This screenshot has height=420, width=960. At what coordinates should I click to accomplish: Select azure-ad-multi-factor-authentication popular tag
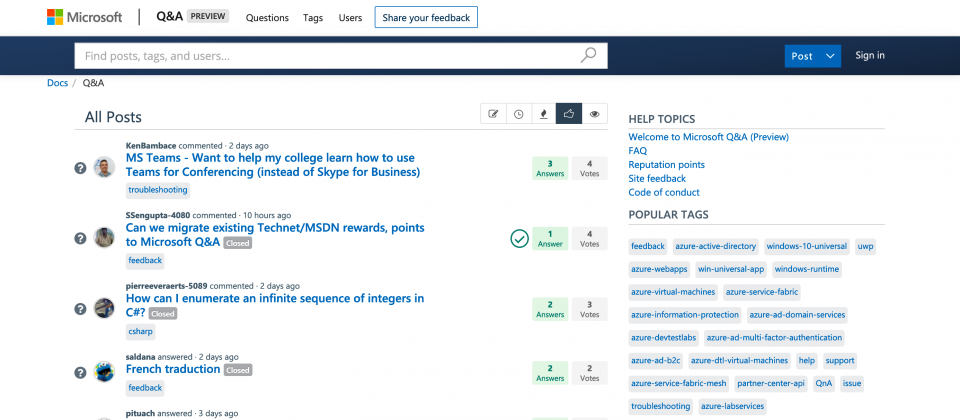(774, 338)
